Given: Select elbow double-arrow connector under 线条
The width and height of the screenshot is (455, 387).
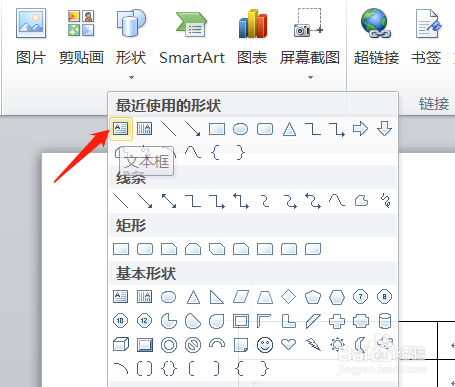Looking at the screenshot, I should [241, 201].
